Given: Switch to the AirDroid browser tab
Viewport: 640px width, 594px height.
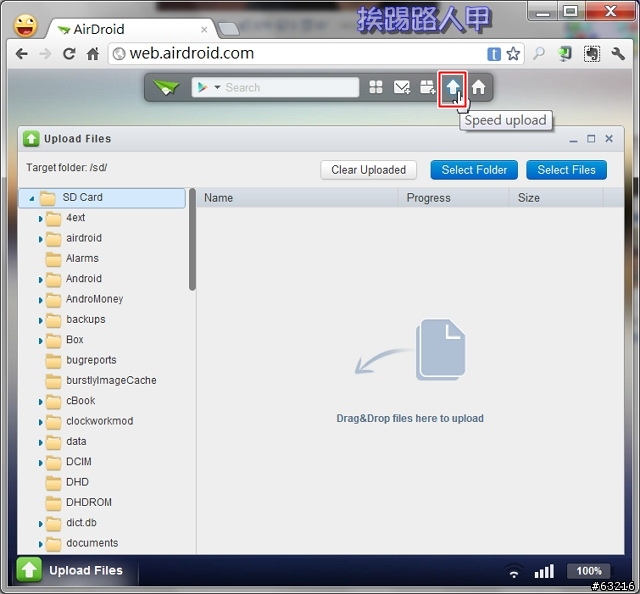Looking at the screenshot, I should click(x=131, y=29).
